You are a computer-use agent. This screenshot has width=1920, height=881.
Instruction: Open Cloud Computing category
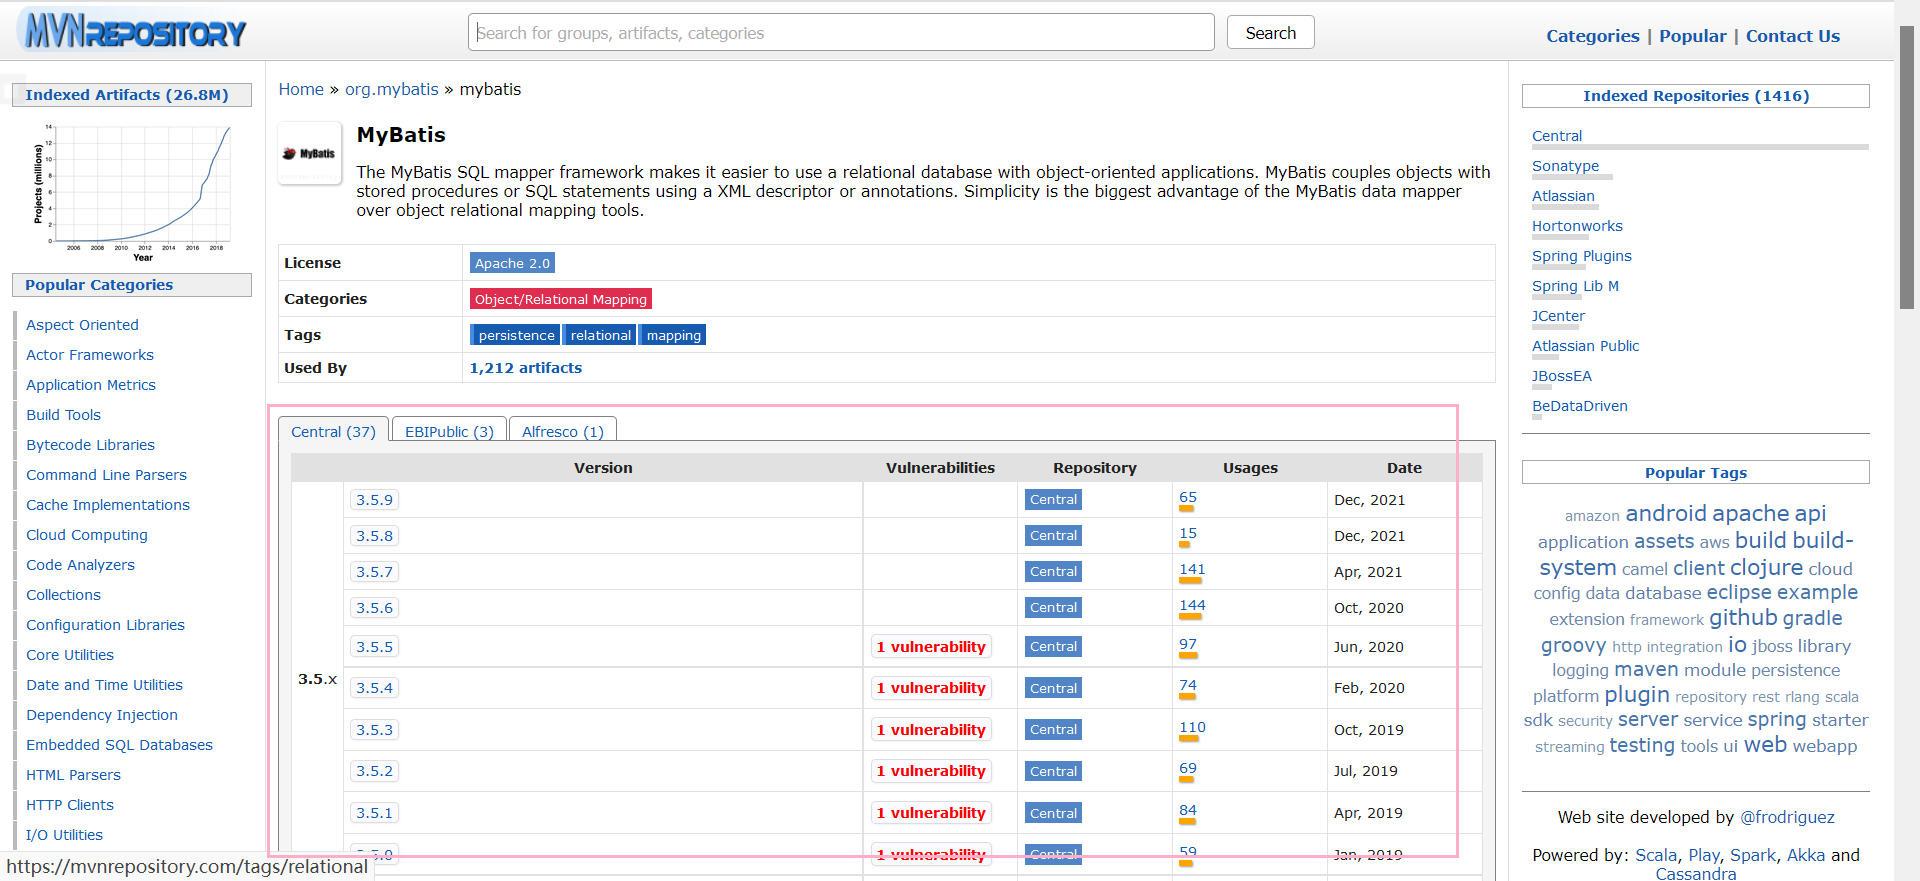(x=87, y=535)
